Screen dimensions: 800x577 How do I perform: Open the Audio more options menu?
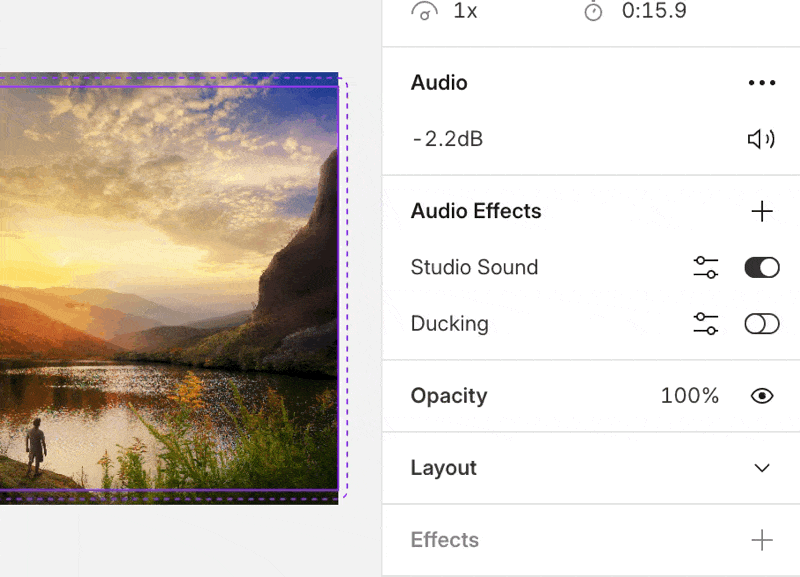pyautogui.click(x=762, y=82)
